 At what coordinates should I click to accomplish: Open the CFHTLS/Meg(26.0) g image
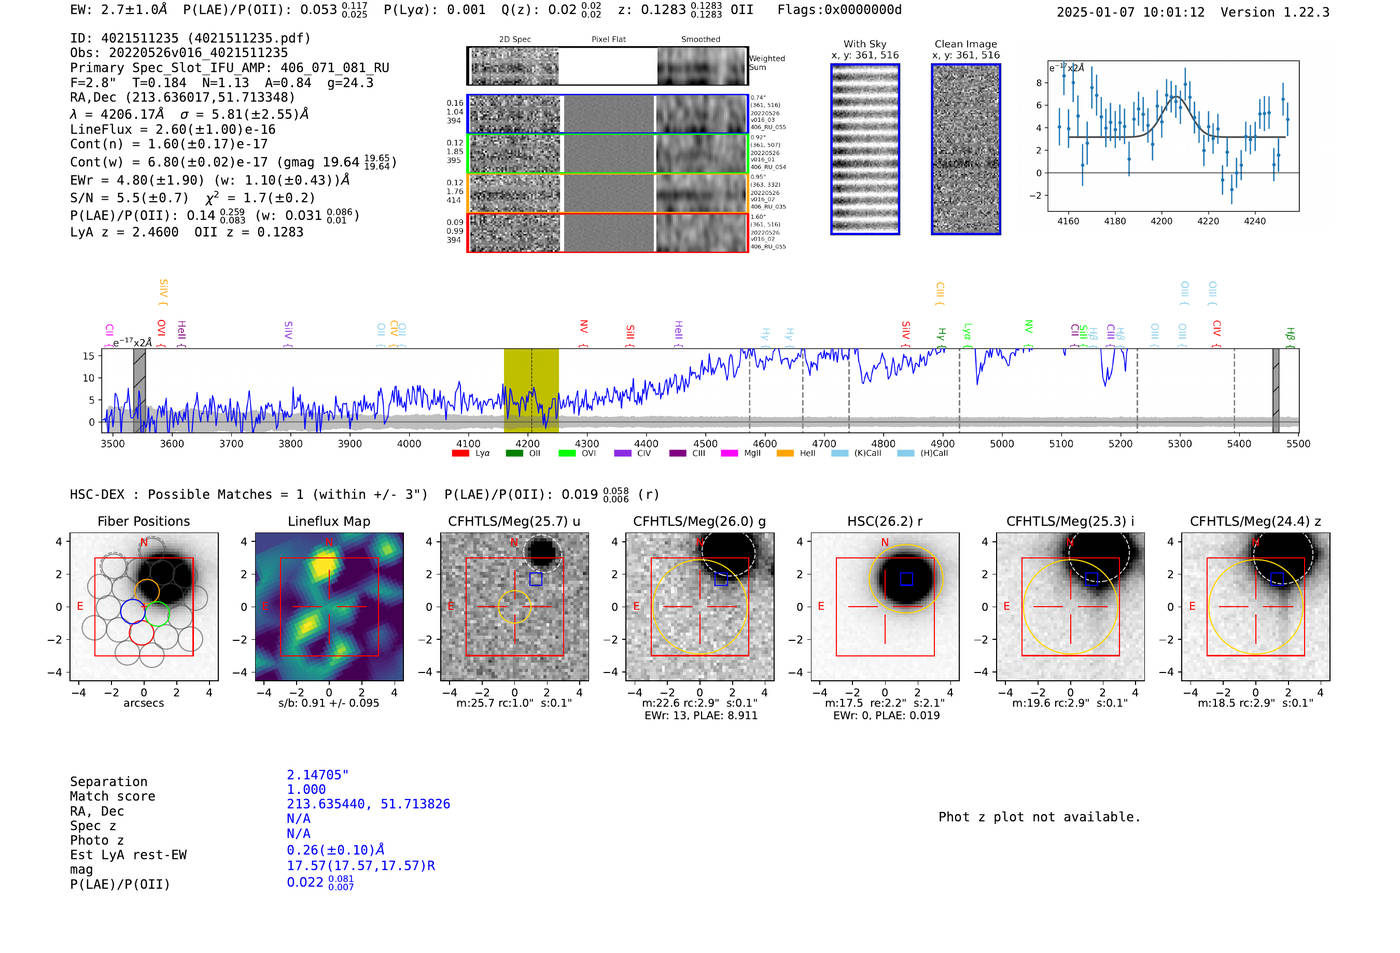(700, 606)
